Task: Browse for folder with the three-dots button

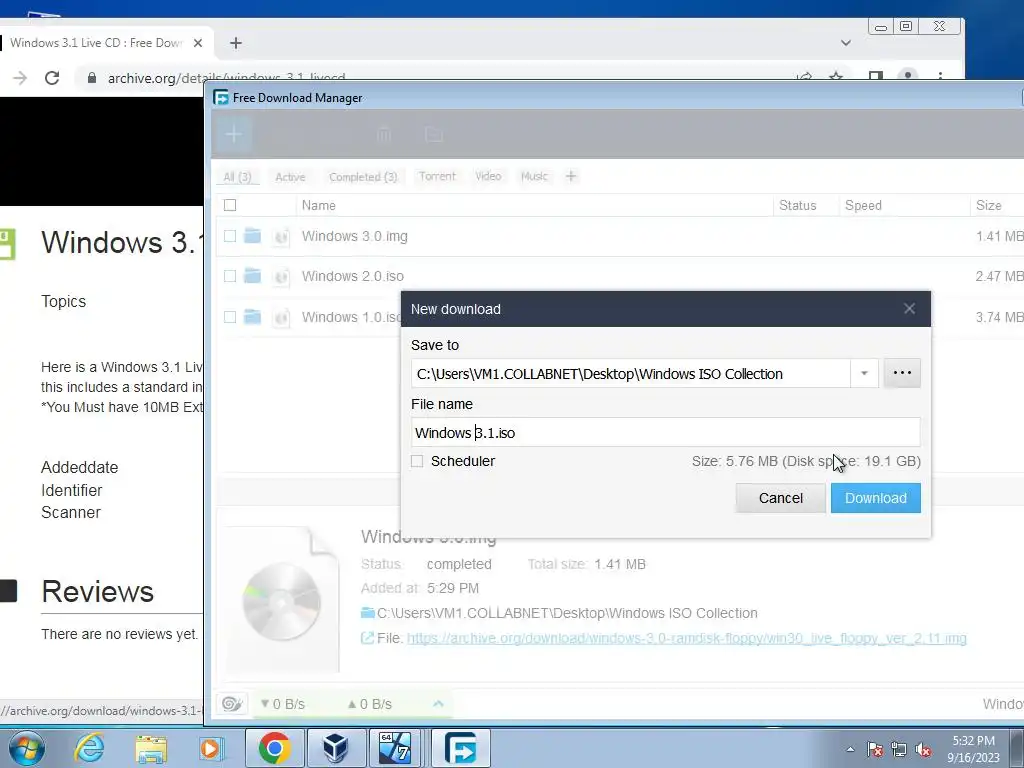Action: [x=902, y=373]
